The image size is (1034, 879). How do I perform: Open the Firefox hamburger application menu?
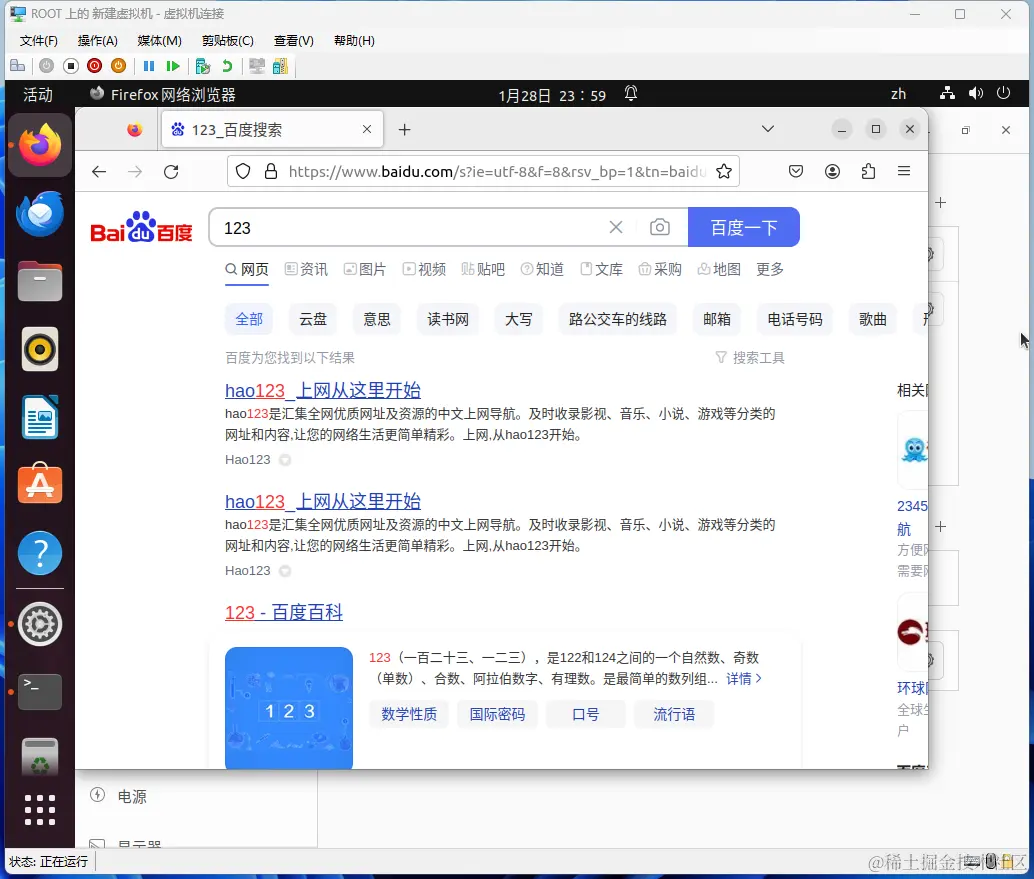905,171
